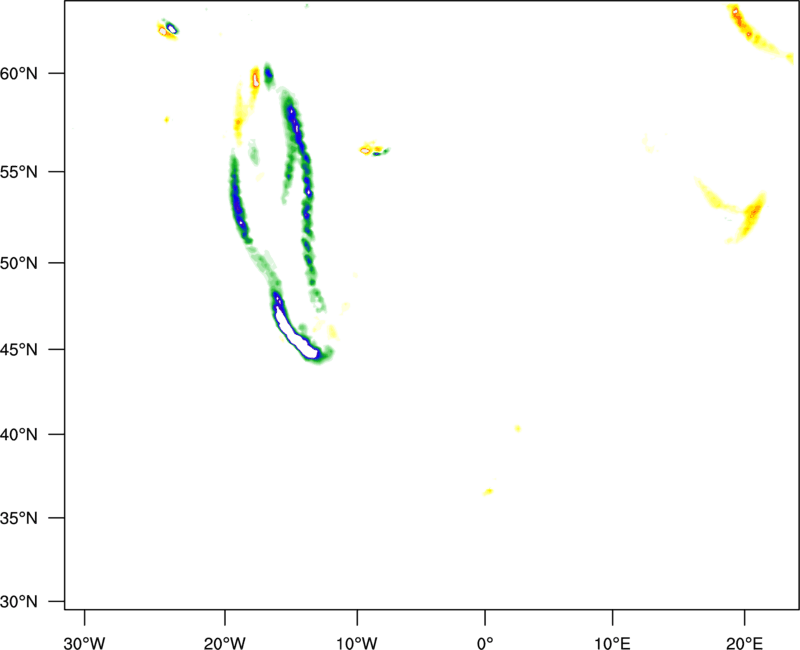Viewport: 800px width, 650px height.
Task: Click the 20°E longitude label
Action: [744, 643]
